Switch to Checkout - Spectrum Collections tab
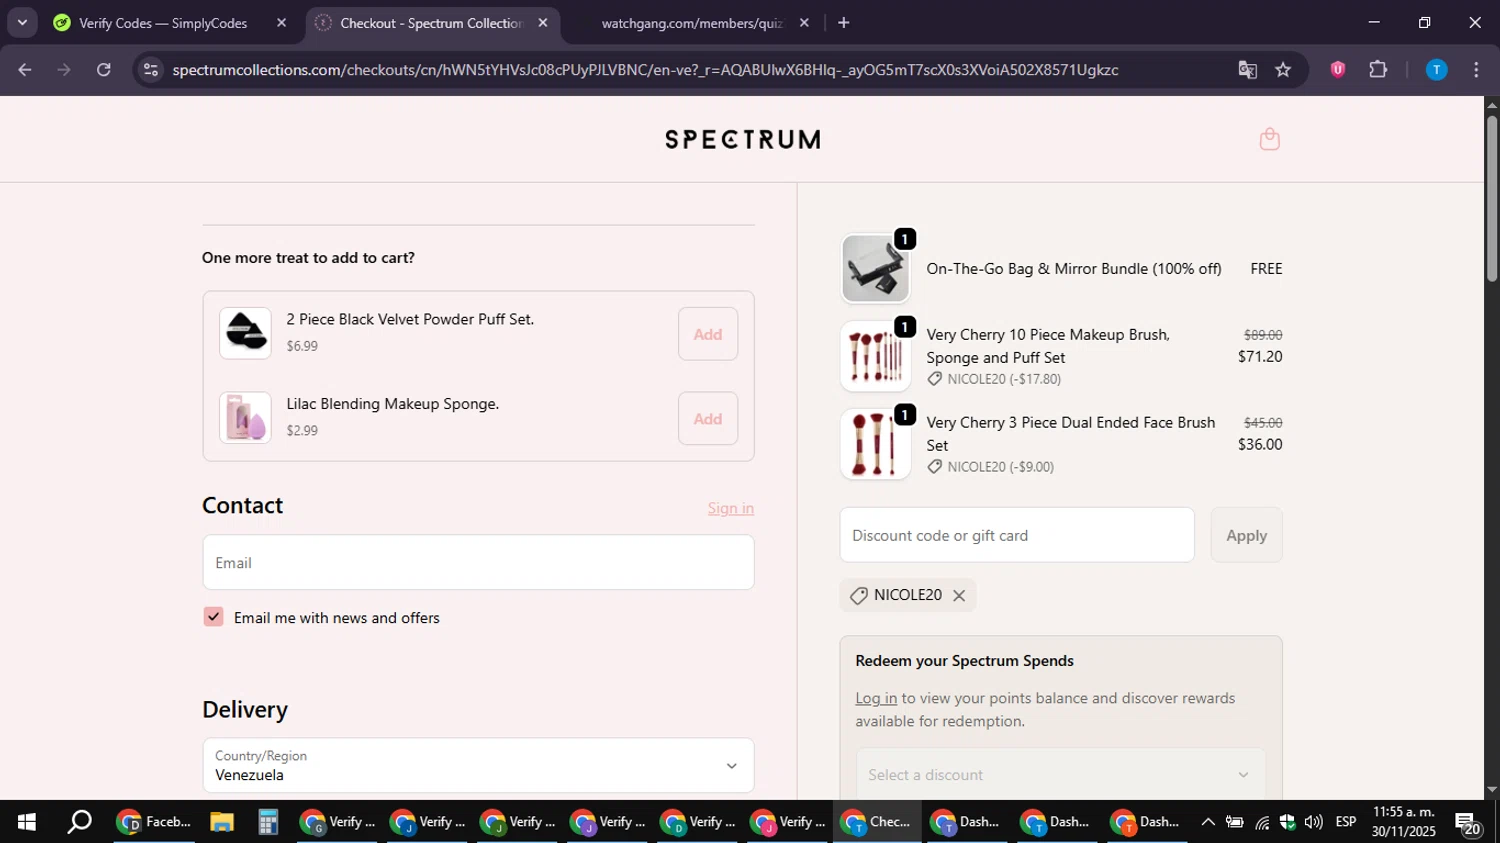 click(432, 22)
